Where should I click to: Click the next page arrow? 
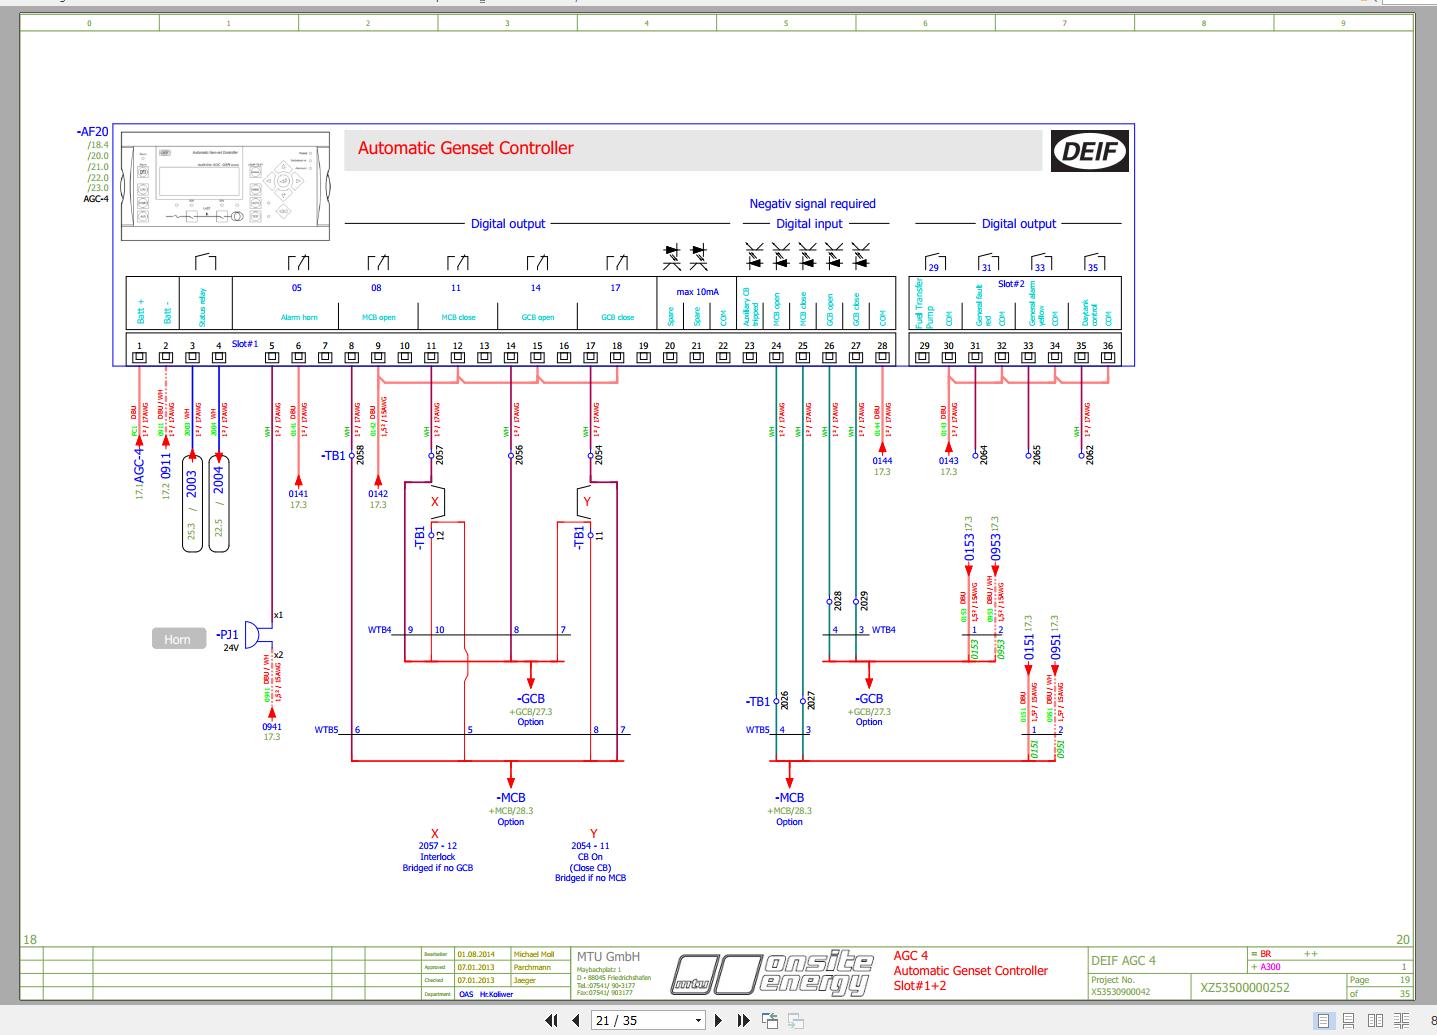click(x=718, y=1020)
